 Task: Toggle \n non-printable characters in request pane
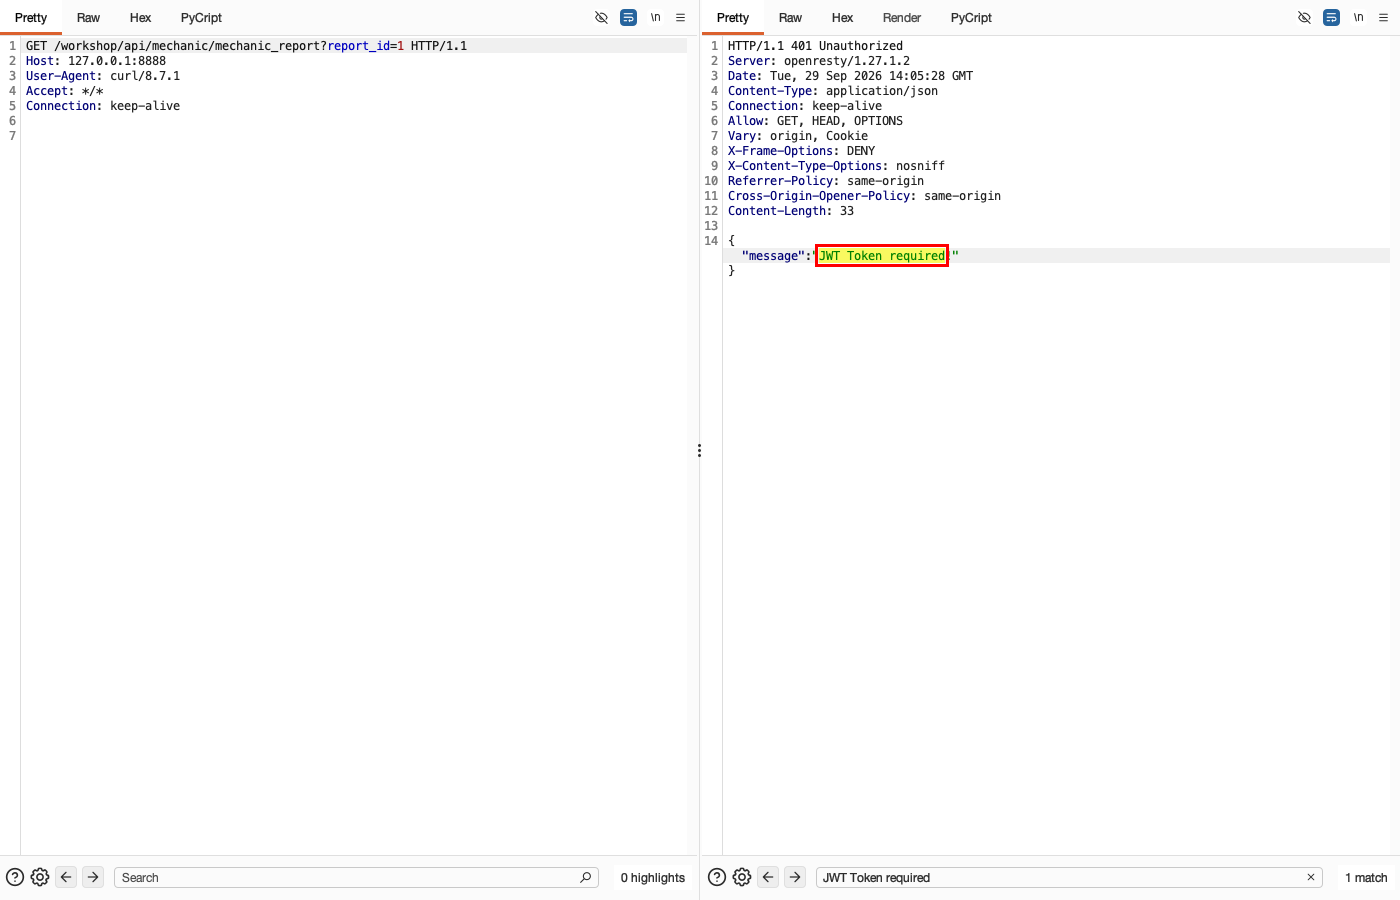(656, 18)
